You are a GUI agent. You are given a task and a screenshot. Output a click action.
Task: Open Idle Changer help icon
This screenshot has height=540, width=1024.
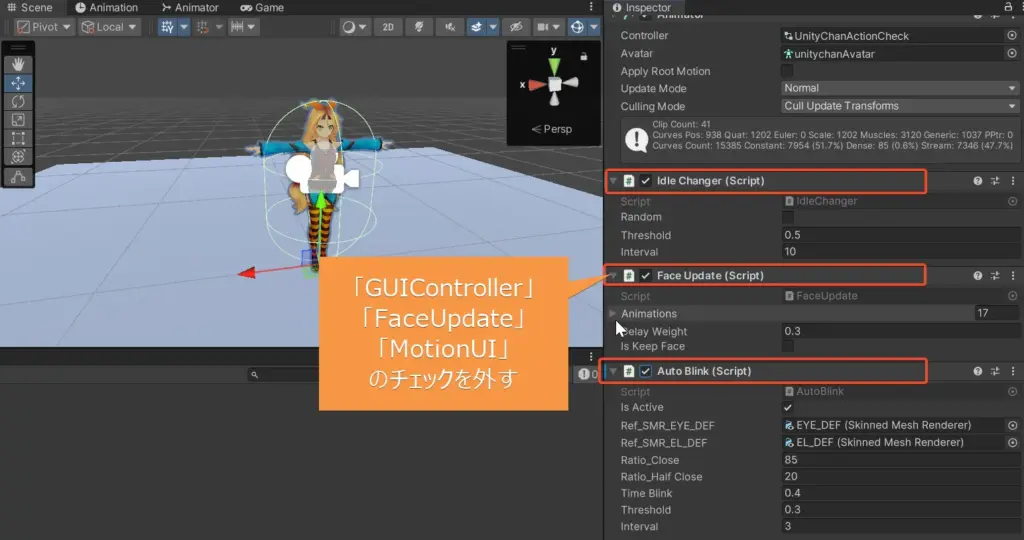pos(978,181)
